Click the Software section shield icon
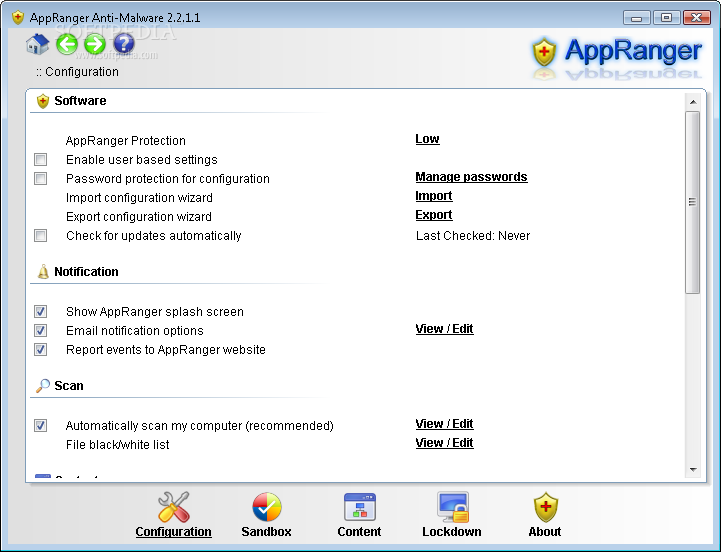Viewport: 721px width, 552px height. [43, 101]
